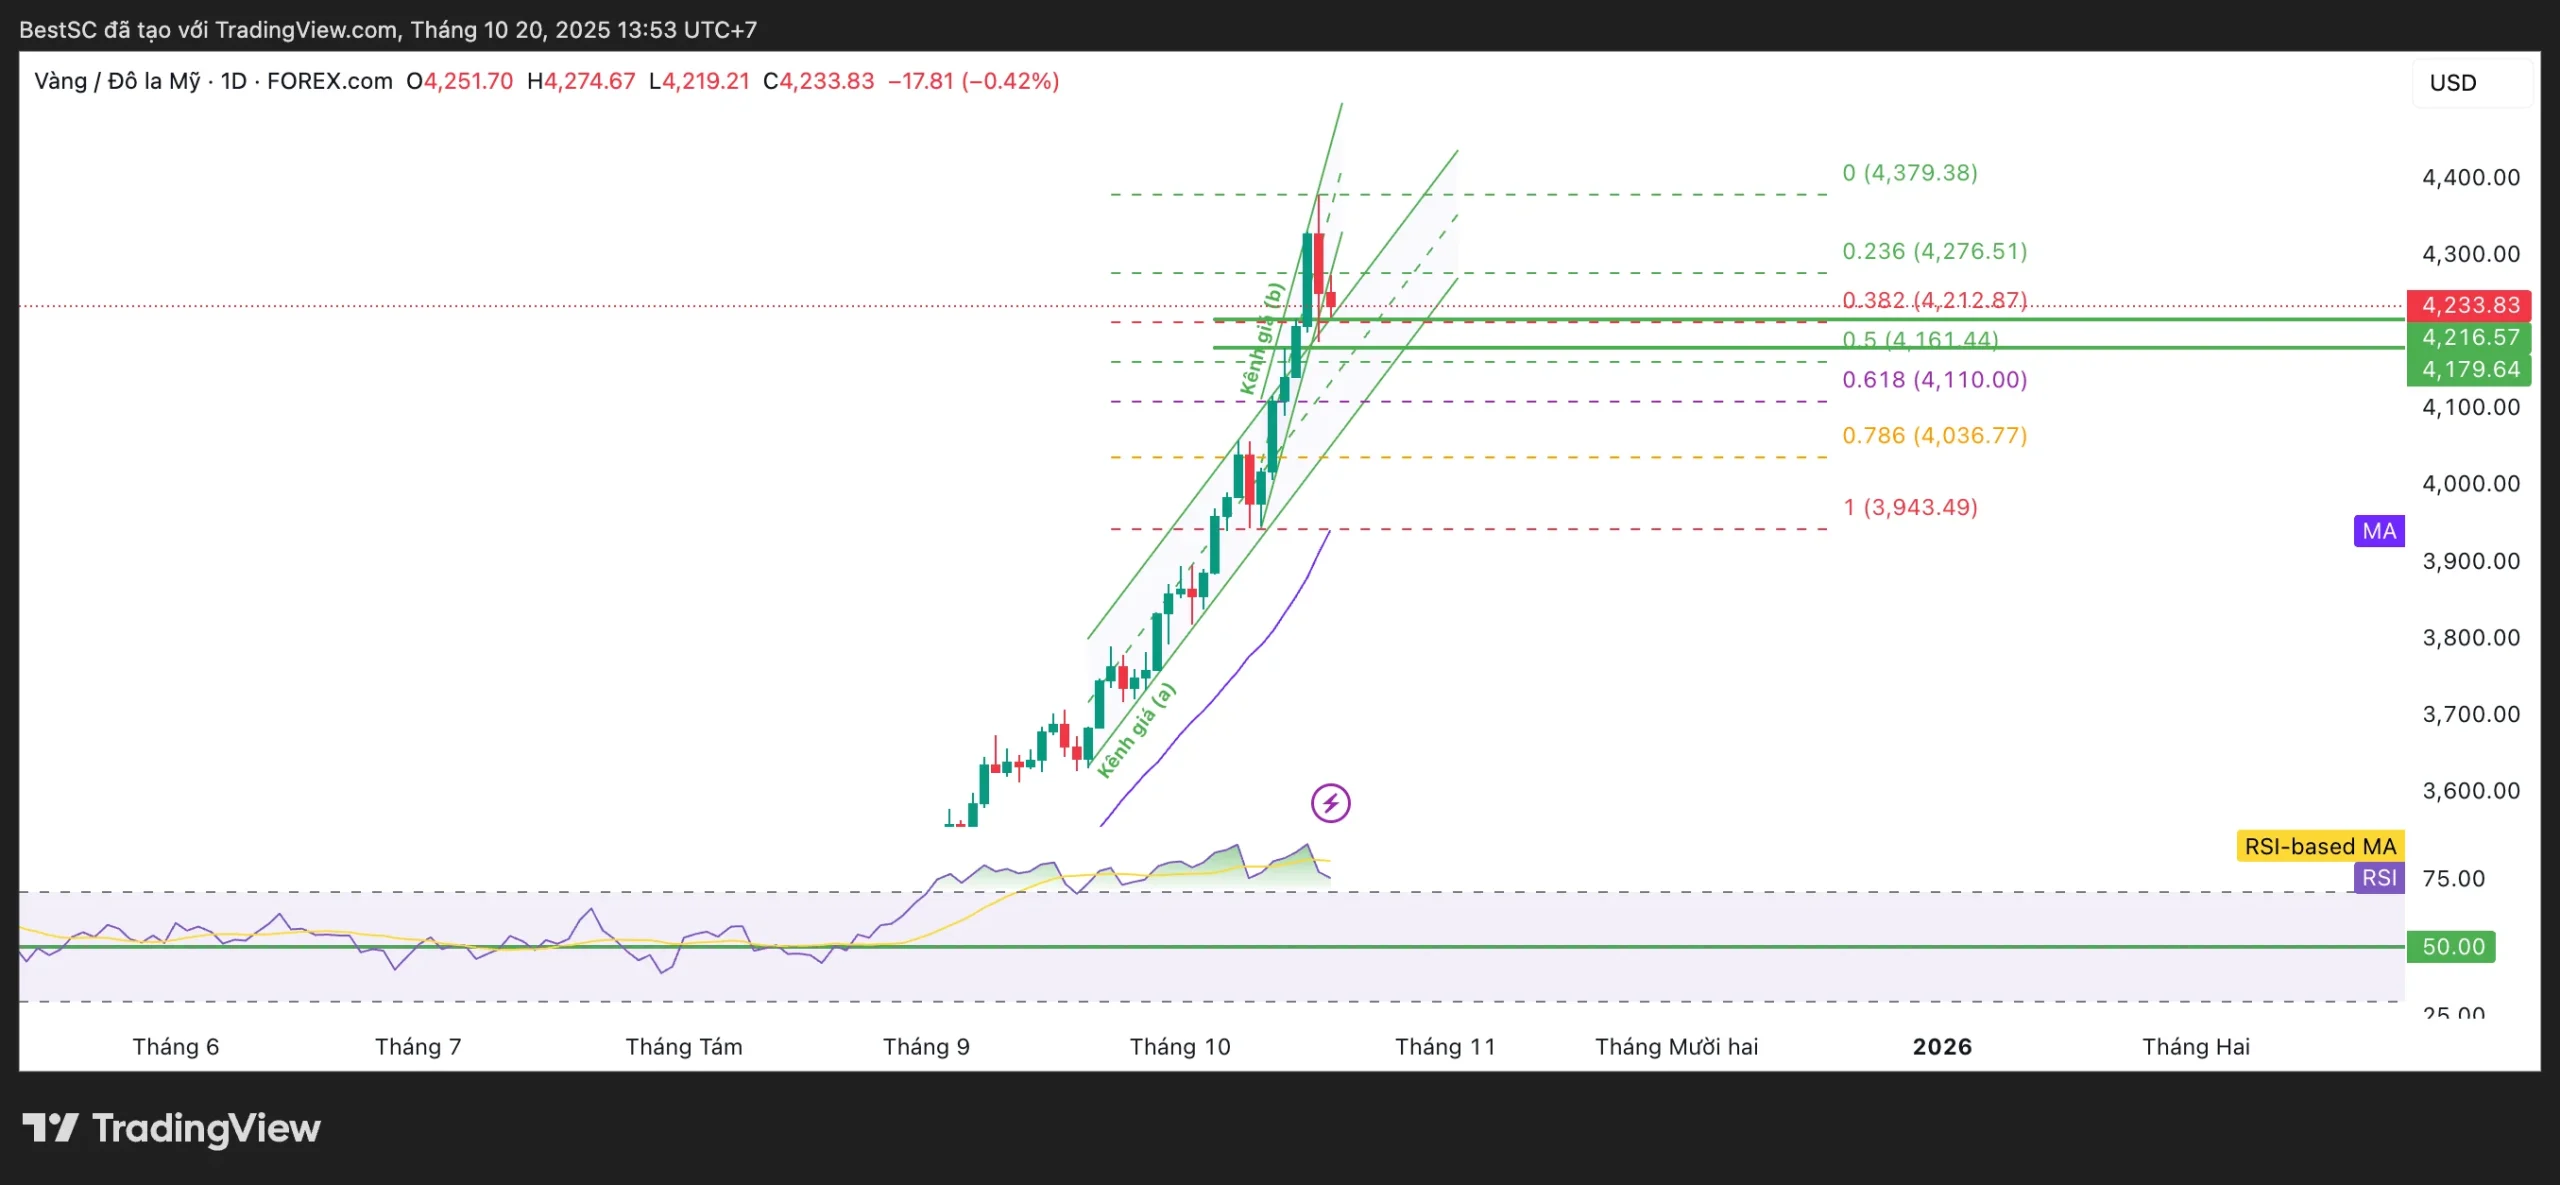Click the 4,000.00 price scale level
The width and height of the screenshot is (2560, 1185).
[2470, 484]
